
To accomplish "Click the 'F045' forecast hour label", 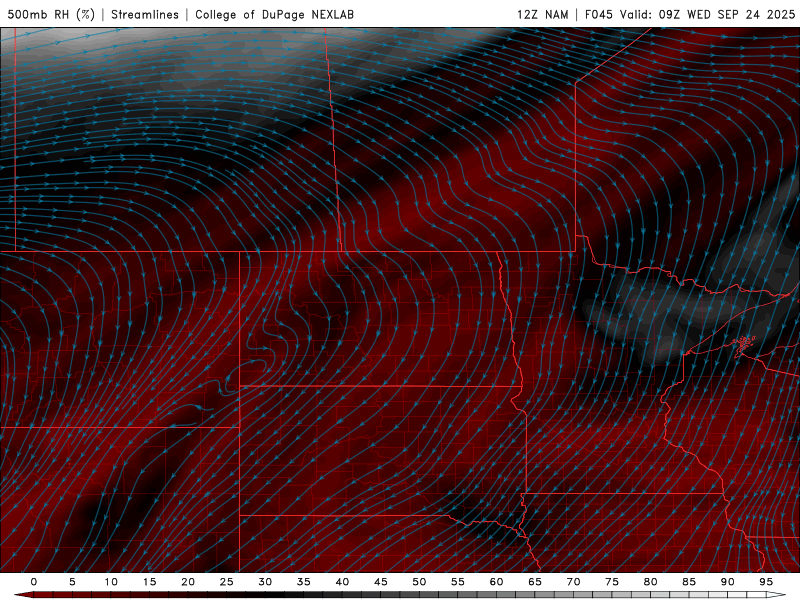I will click(598, 14).
